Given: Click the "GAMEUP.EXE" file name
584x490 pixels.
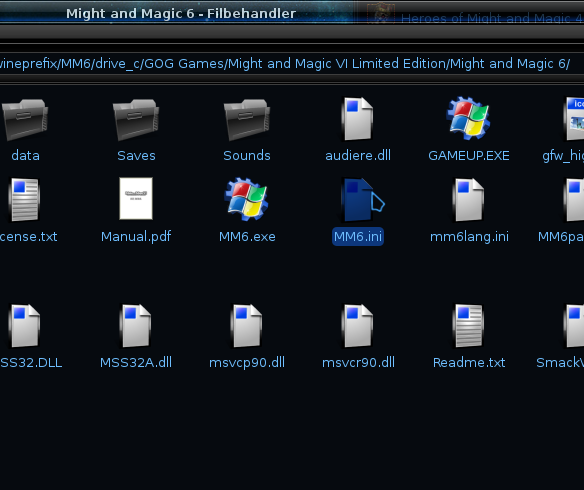Looking at the screenshot, I should point(469,155).
